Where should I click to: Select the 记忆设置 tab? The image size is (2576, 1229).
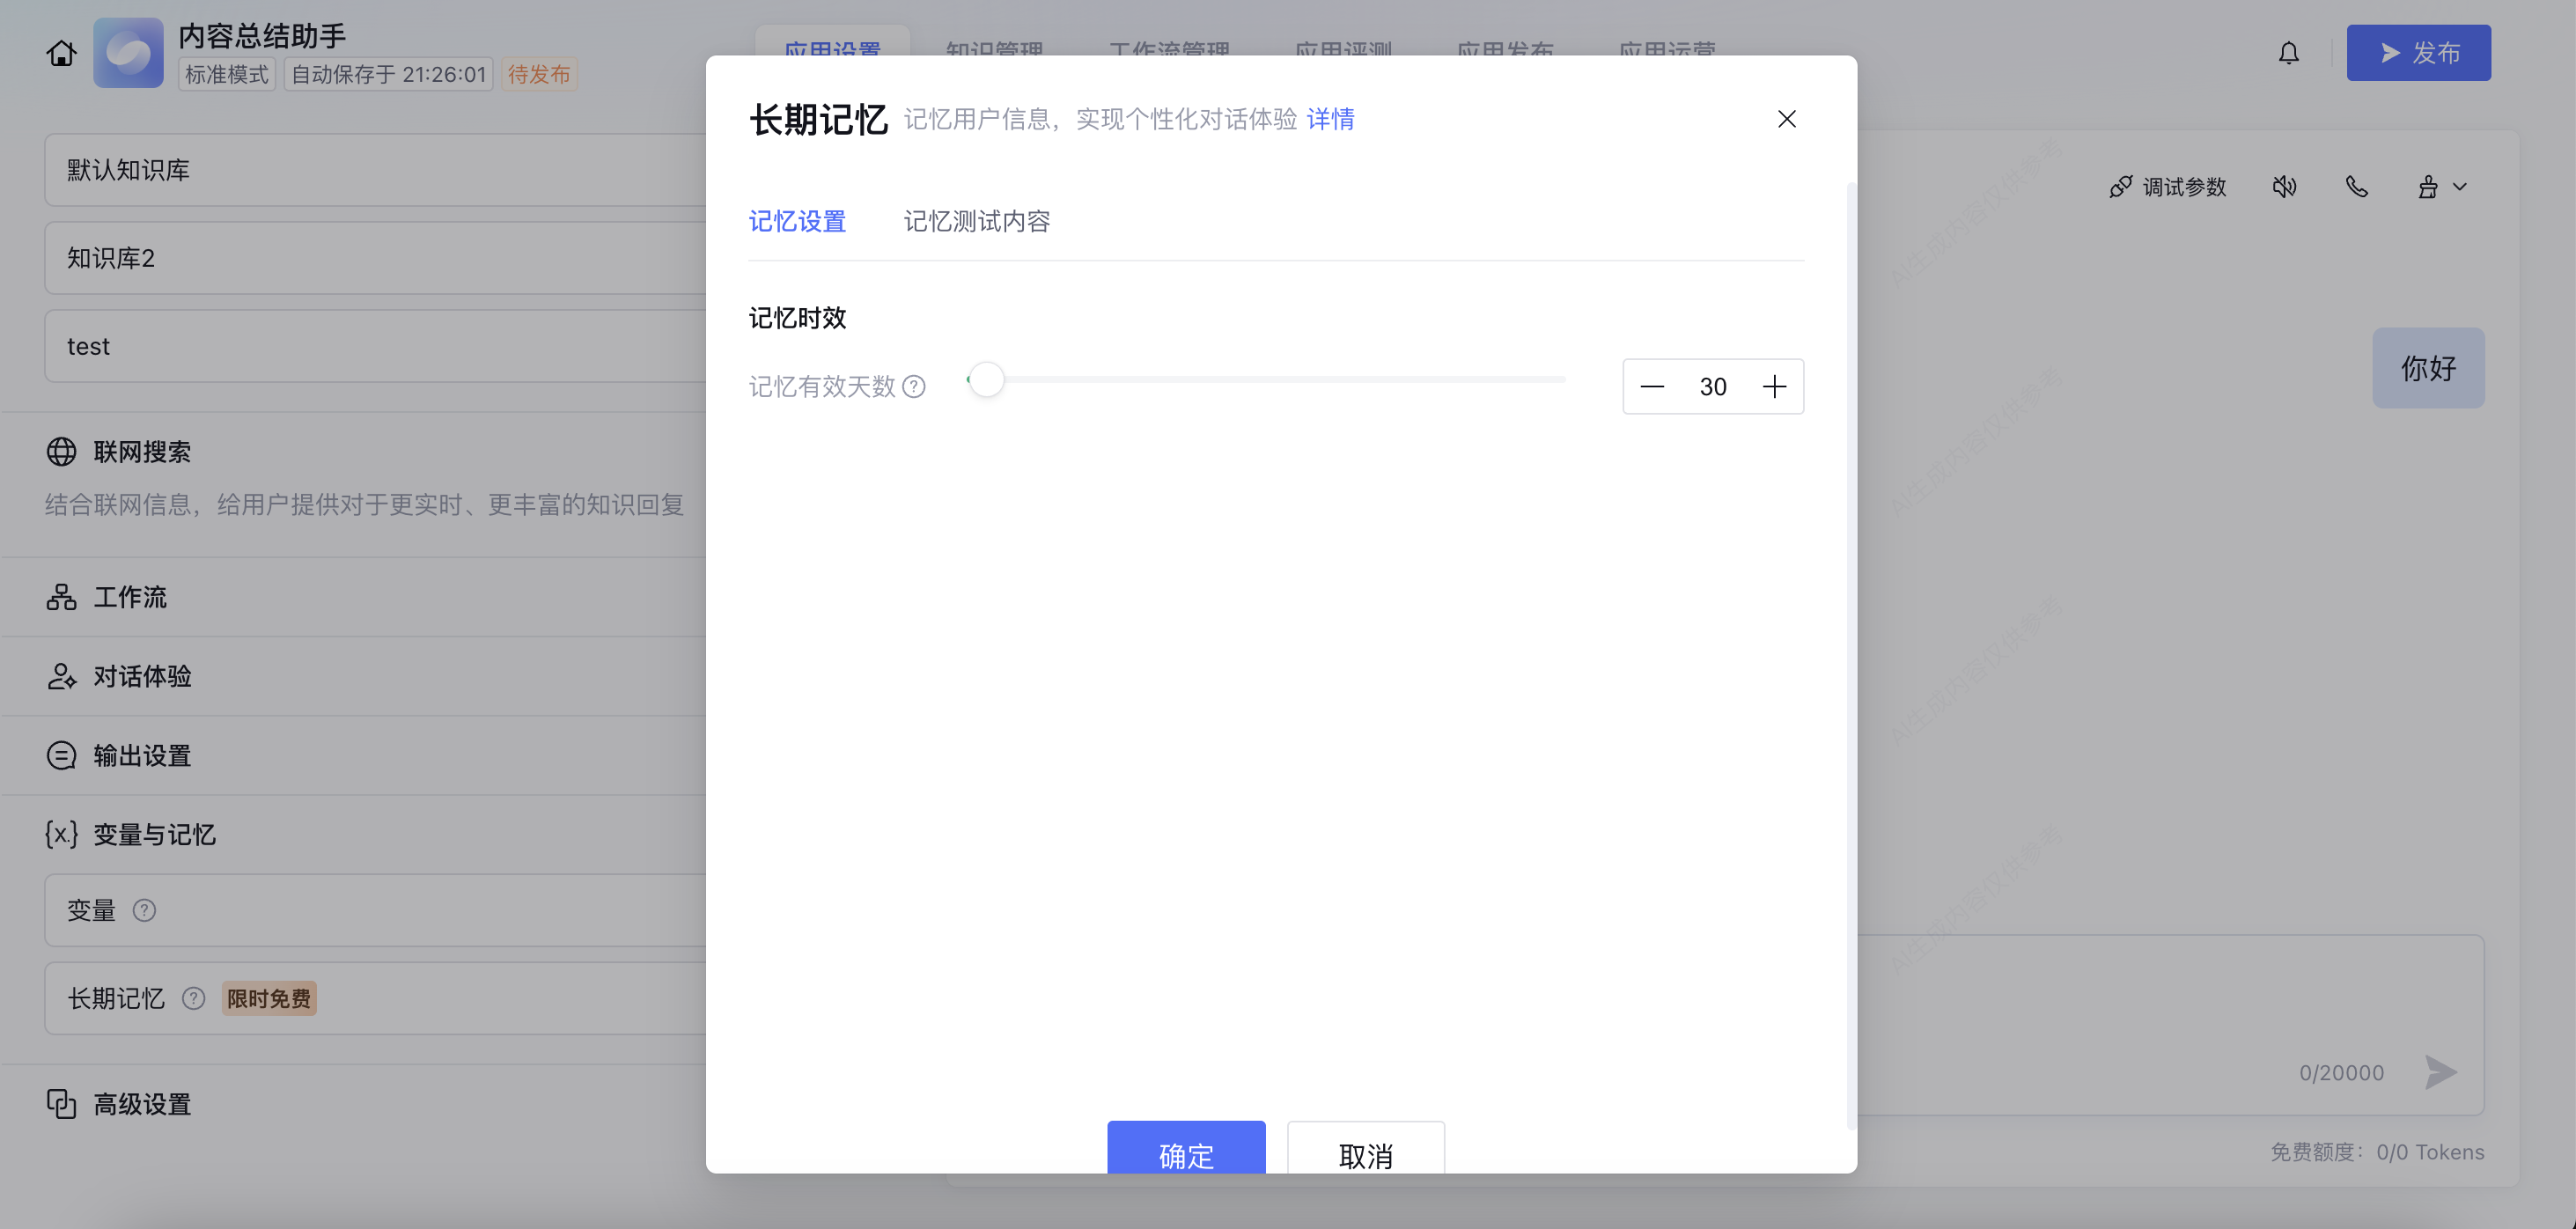(x=797, y=221)
